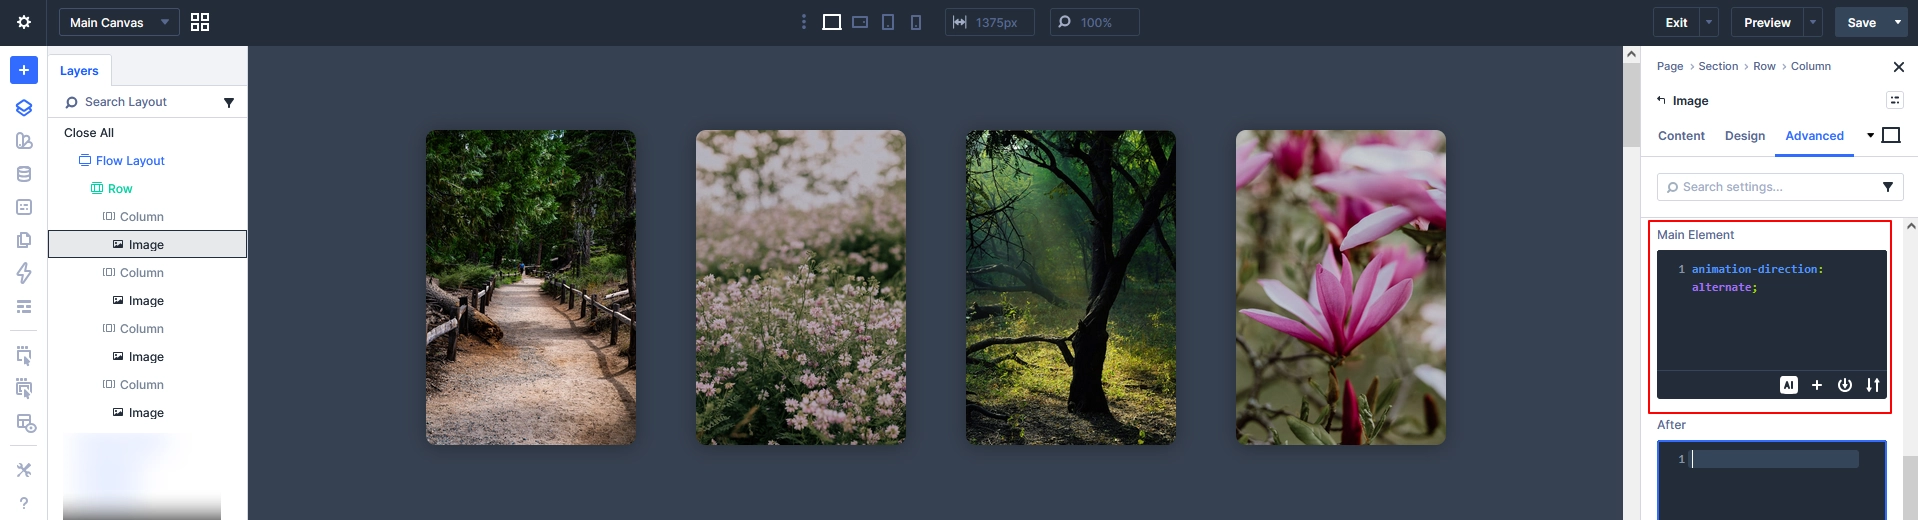
Task: Select the pink wildflowers image on canvas
Action: (x=801, y=287)
